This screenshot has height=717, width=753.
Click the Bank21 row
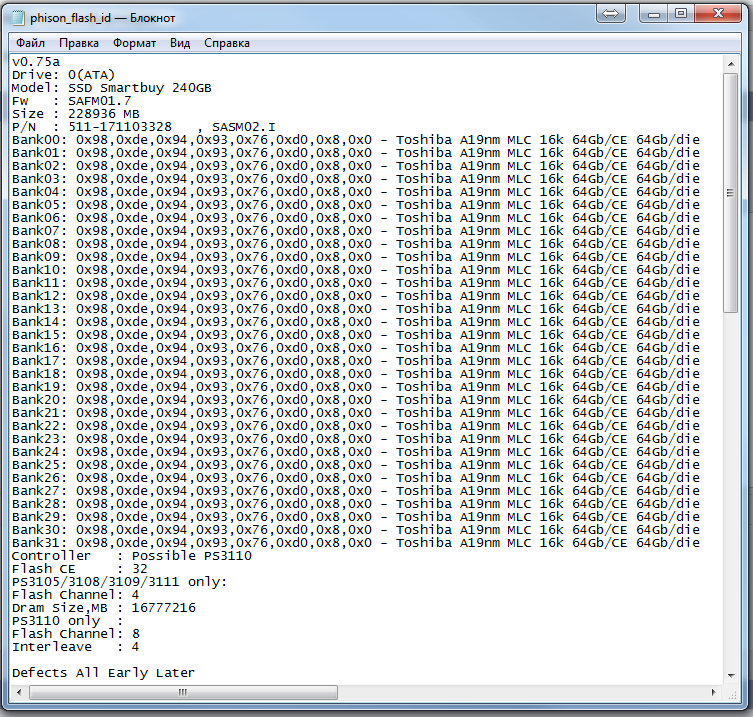point(356,413)
